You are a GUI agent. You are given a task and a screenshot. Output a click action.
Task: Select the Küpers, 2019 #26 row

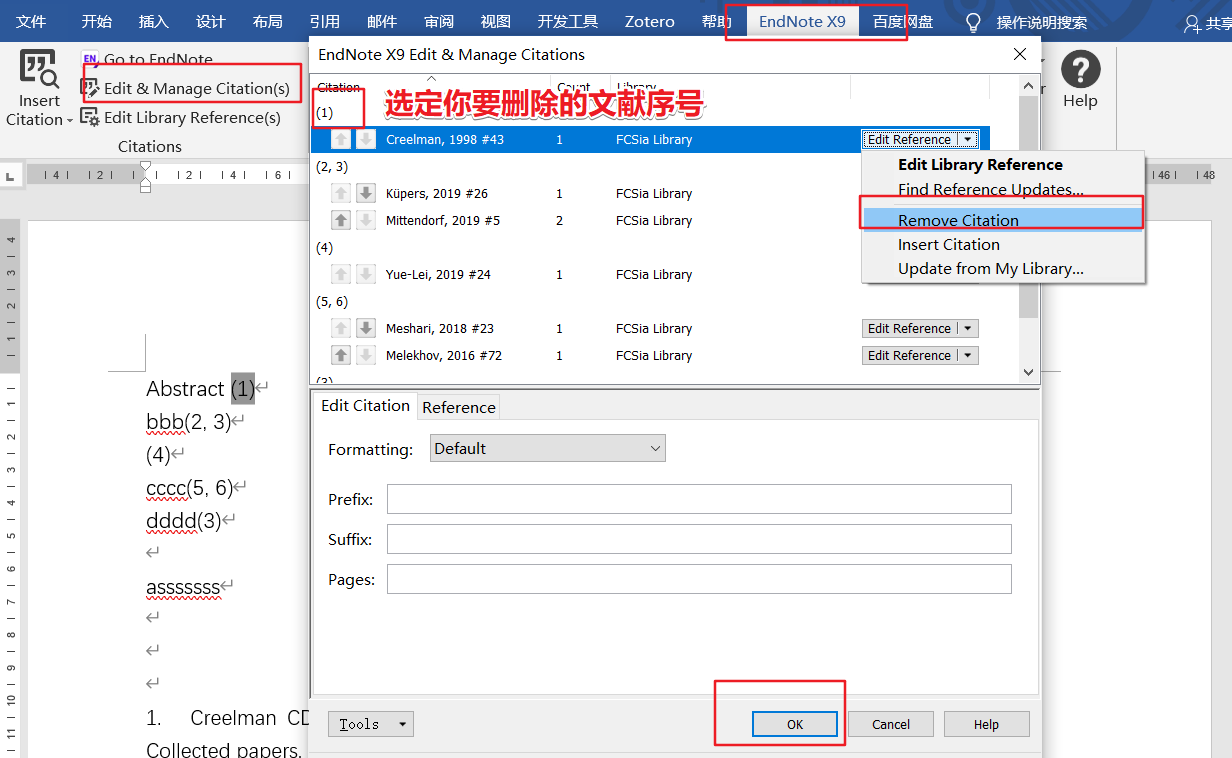(649, 193)
